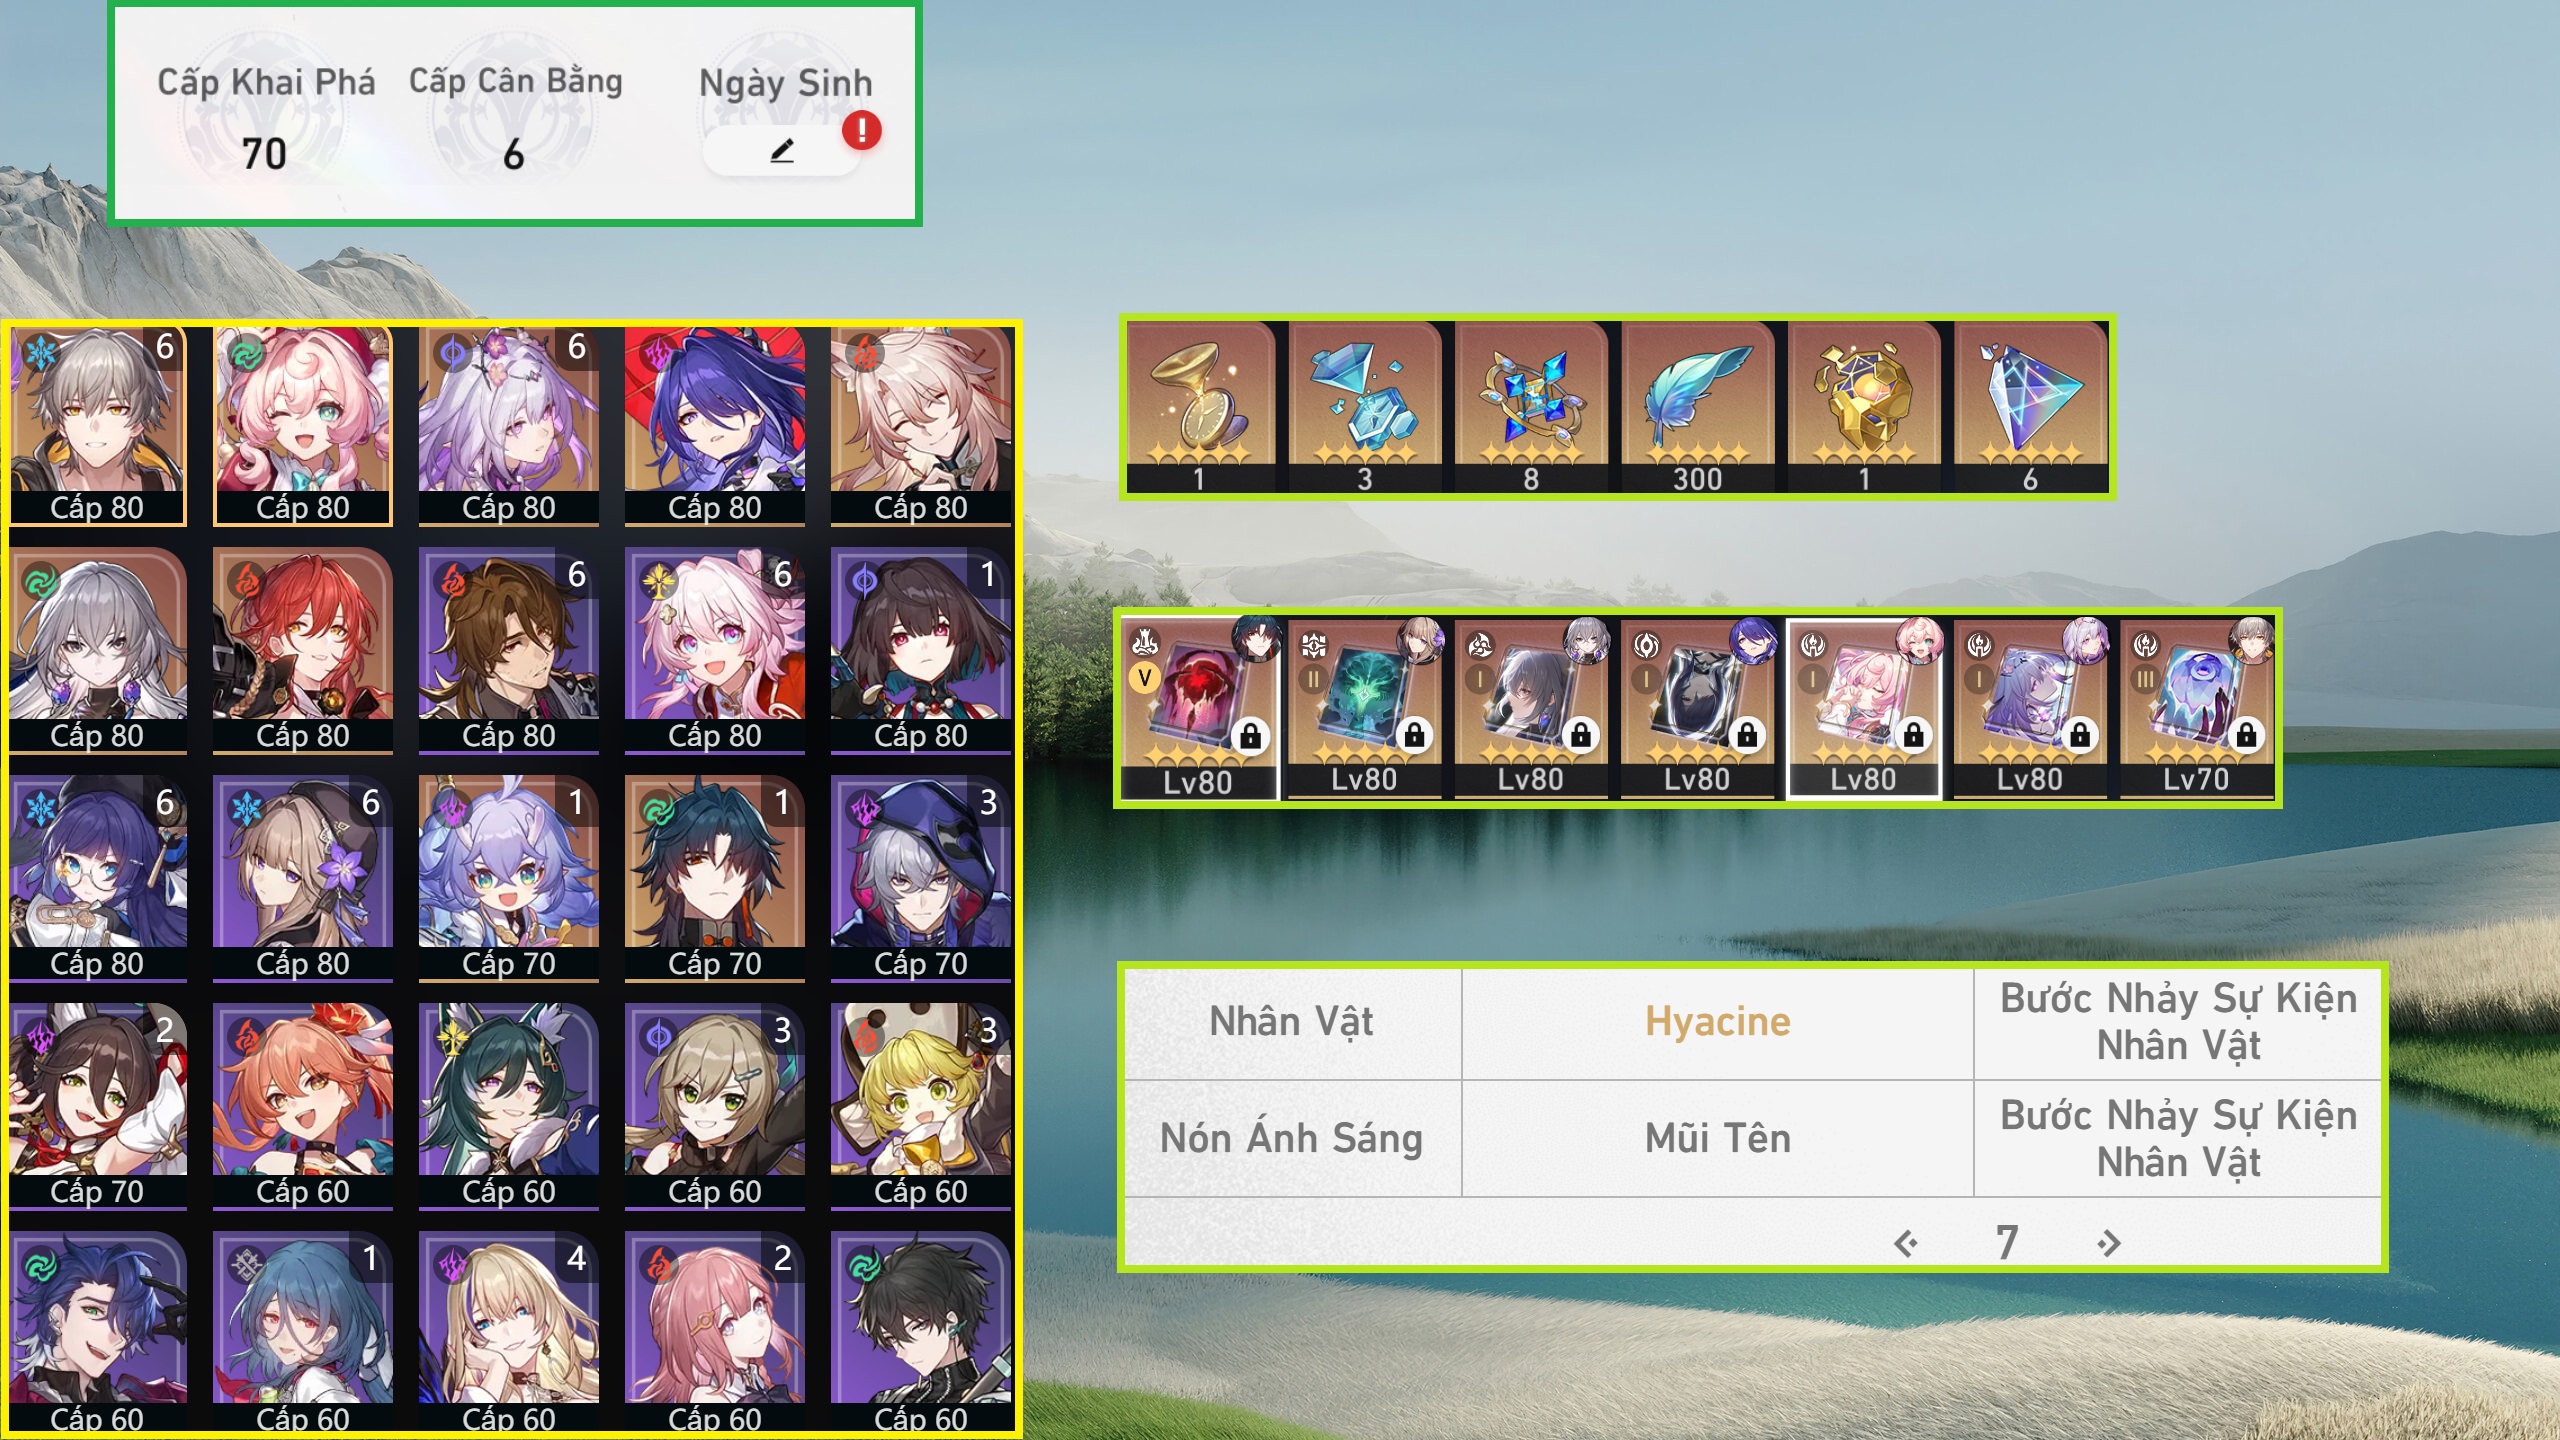Click the page number 7 indicator
This screenshot has height=1440, width=2560.
pos(2006,1243)
